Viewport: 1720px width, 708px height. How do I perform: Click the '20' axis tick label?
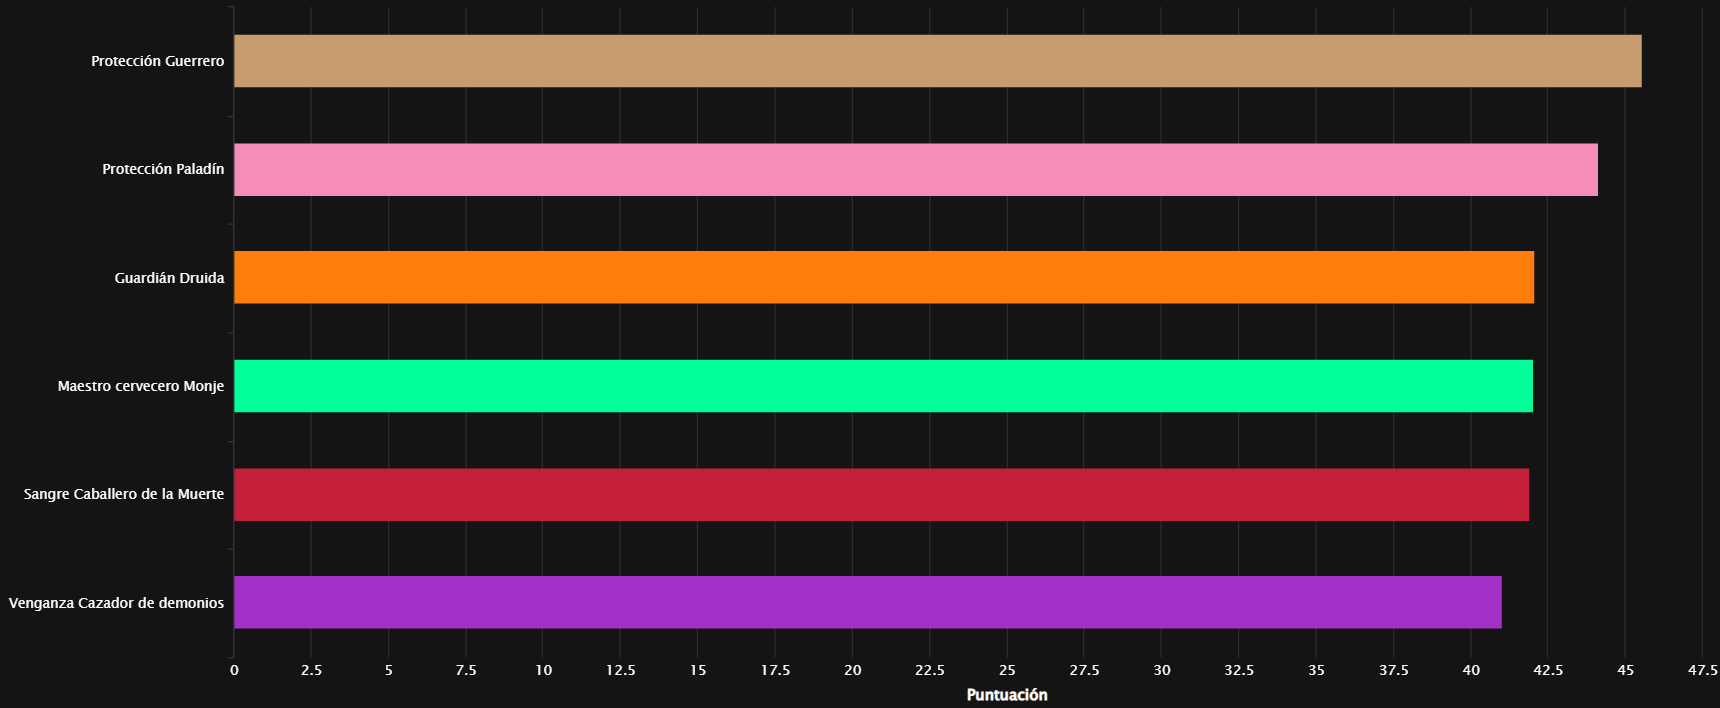852,670
